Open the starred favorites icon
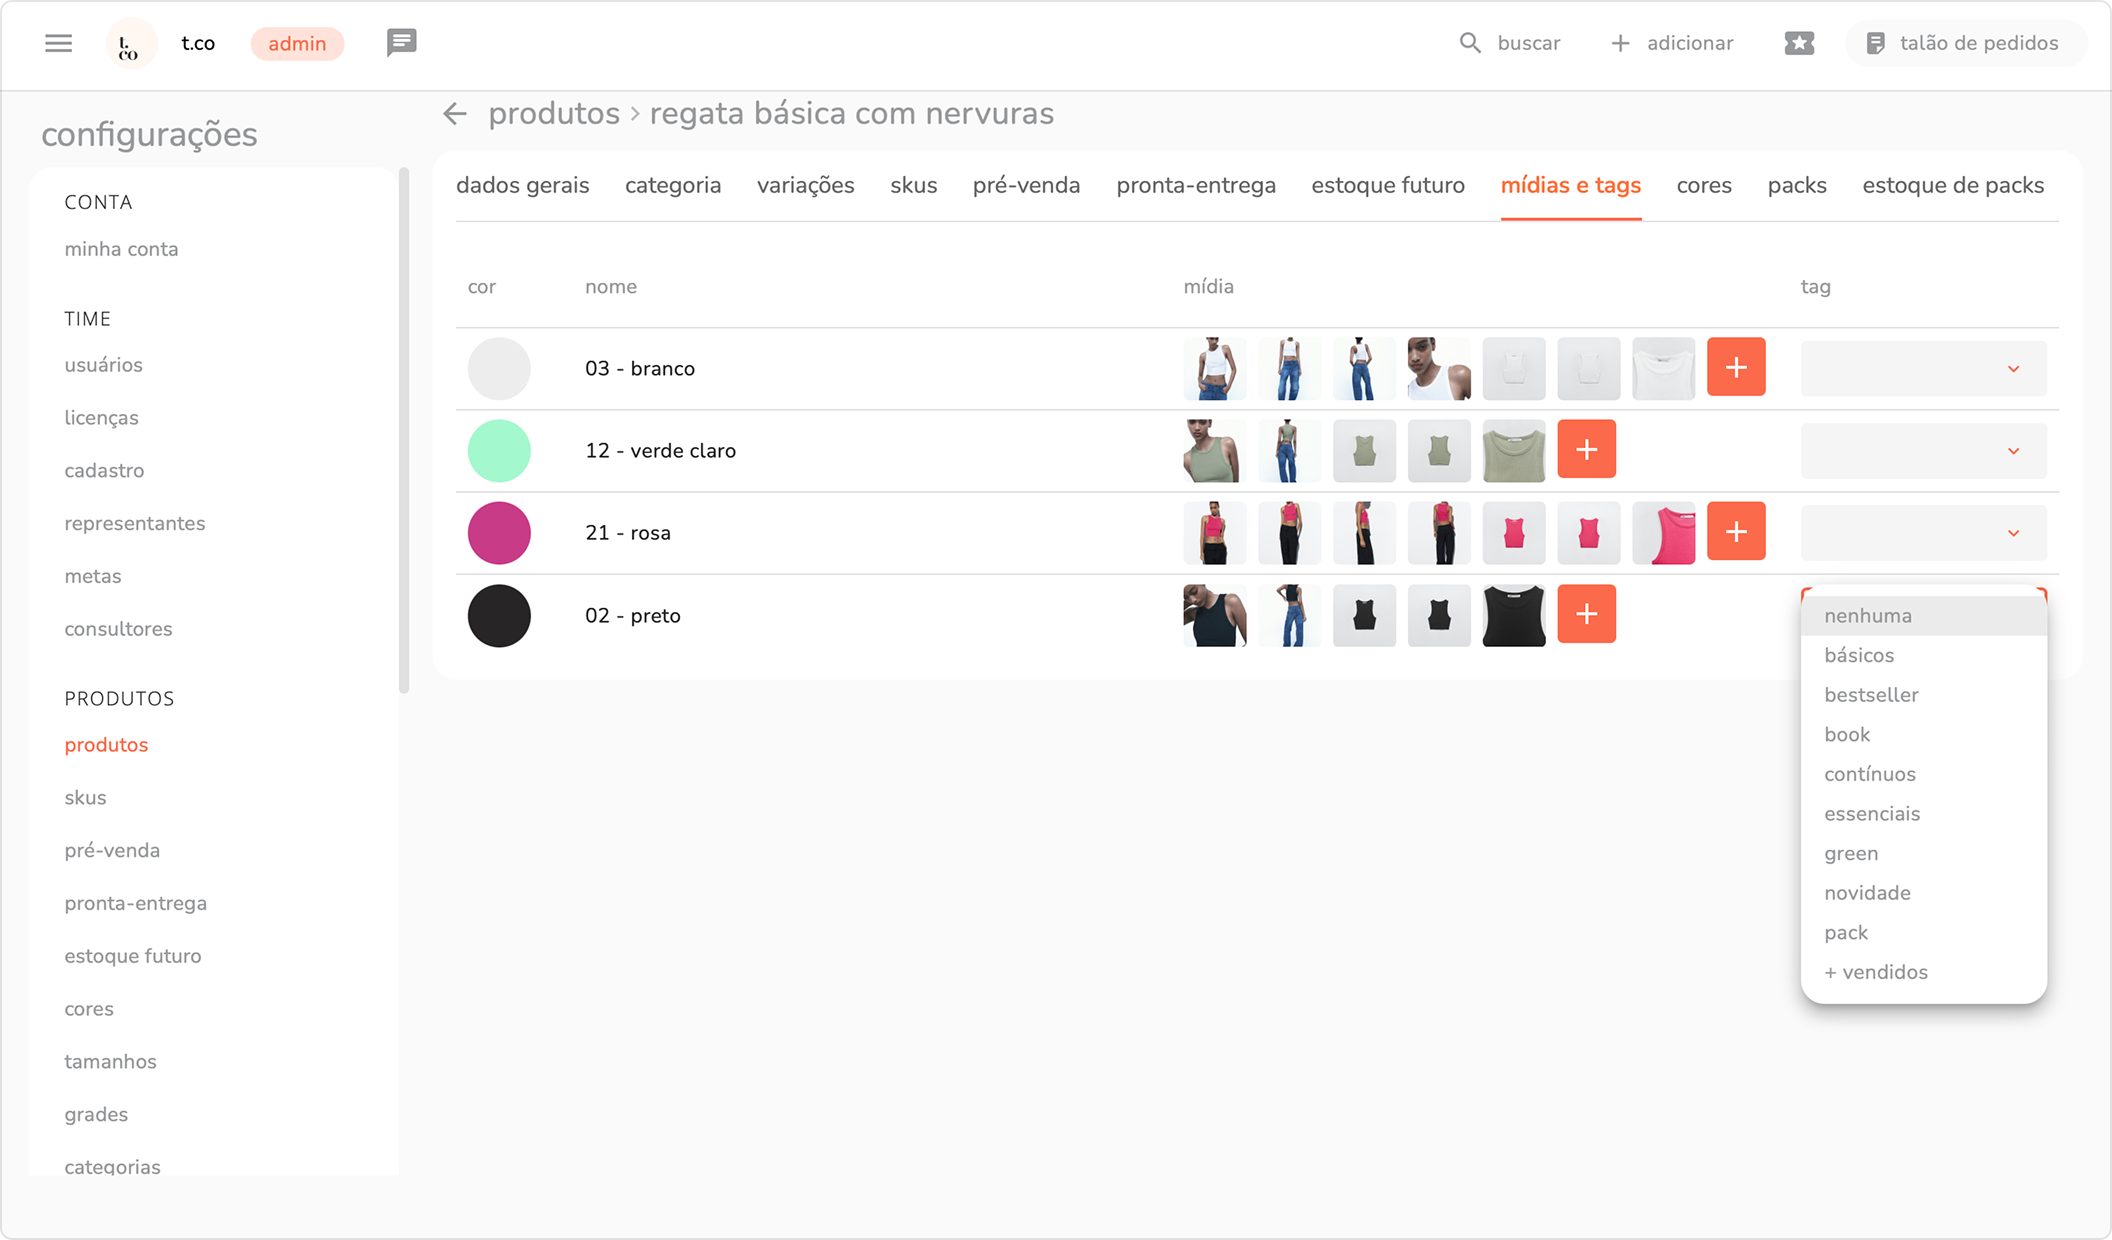Viewport: 2112px width, 1240px height. tap(1798, 43)
